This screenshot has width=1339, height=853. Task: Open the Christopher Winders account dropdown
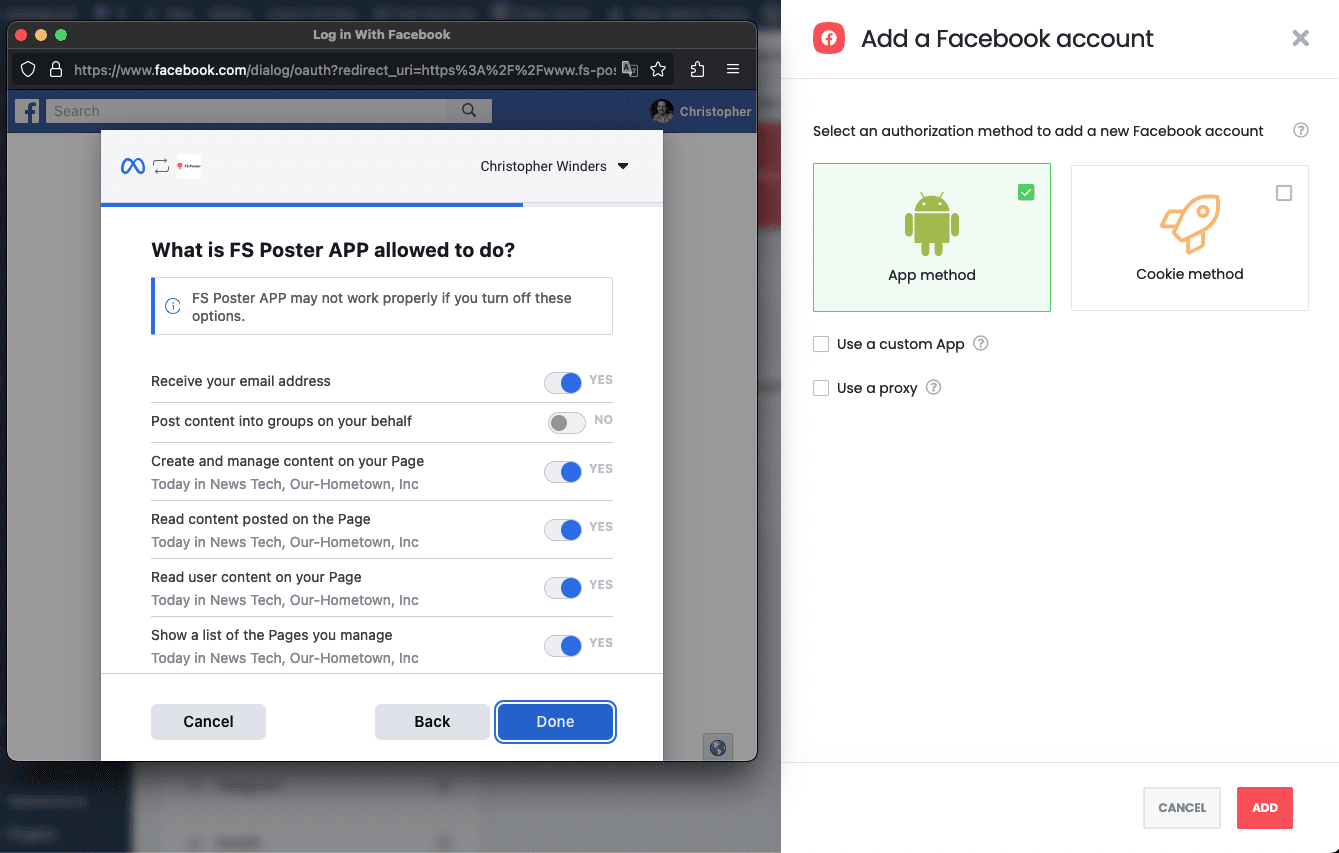554,166
